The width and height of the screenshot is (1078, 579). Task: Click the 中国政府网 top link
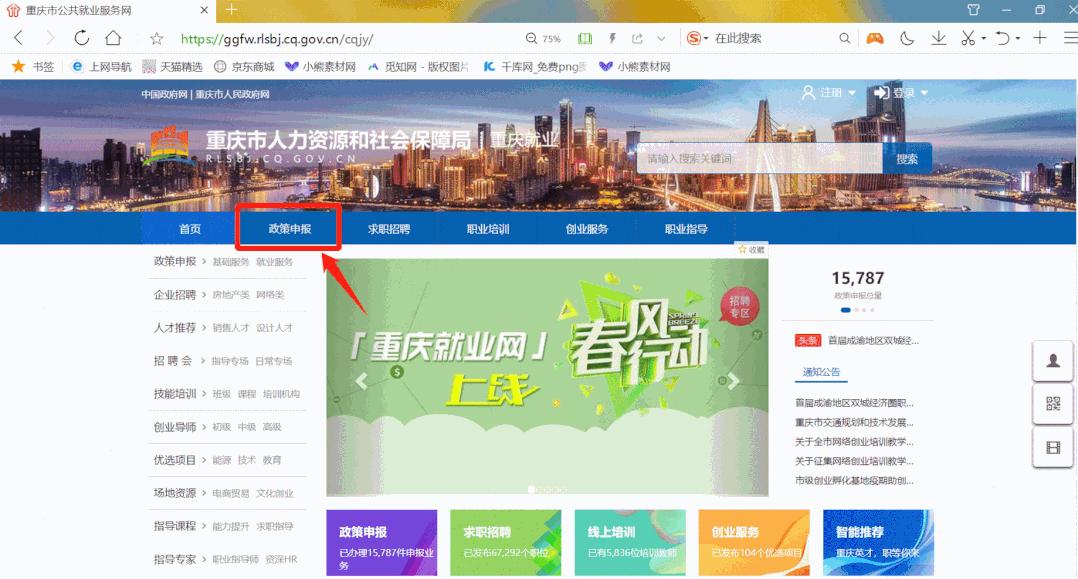tap(164, 94)
